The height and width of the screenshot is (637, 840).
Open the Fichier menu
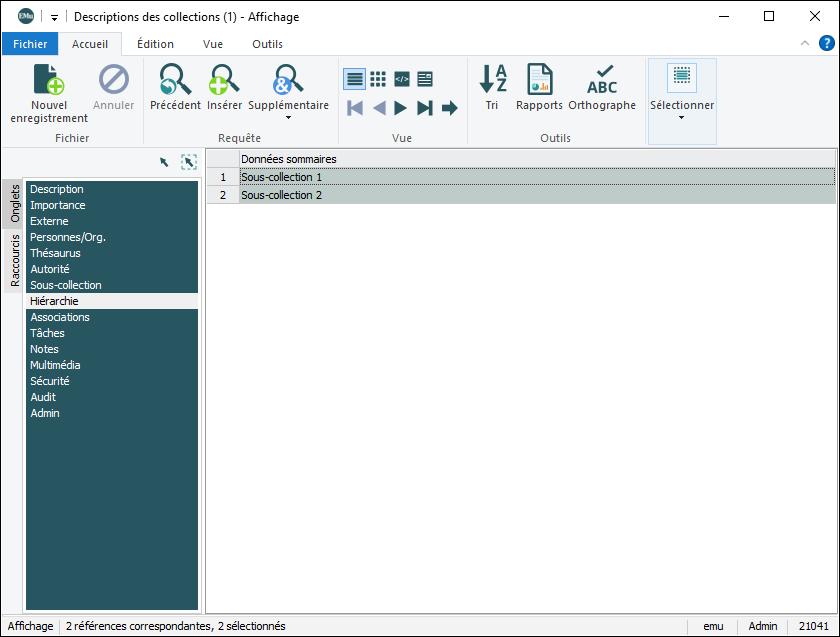pos(30,44)
